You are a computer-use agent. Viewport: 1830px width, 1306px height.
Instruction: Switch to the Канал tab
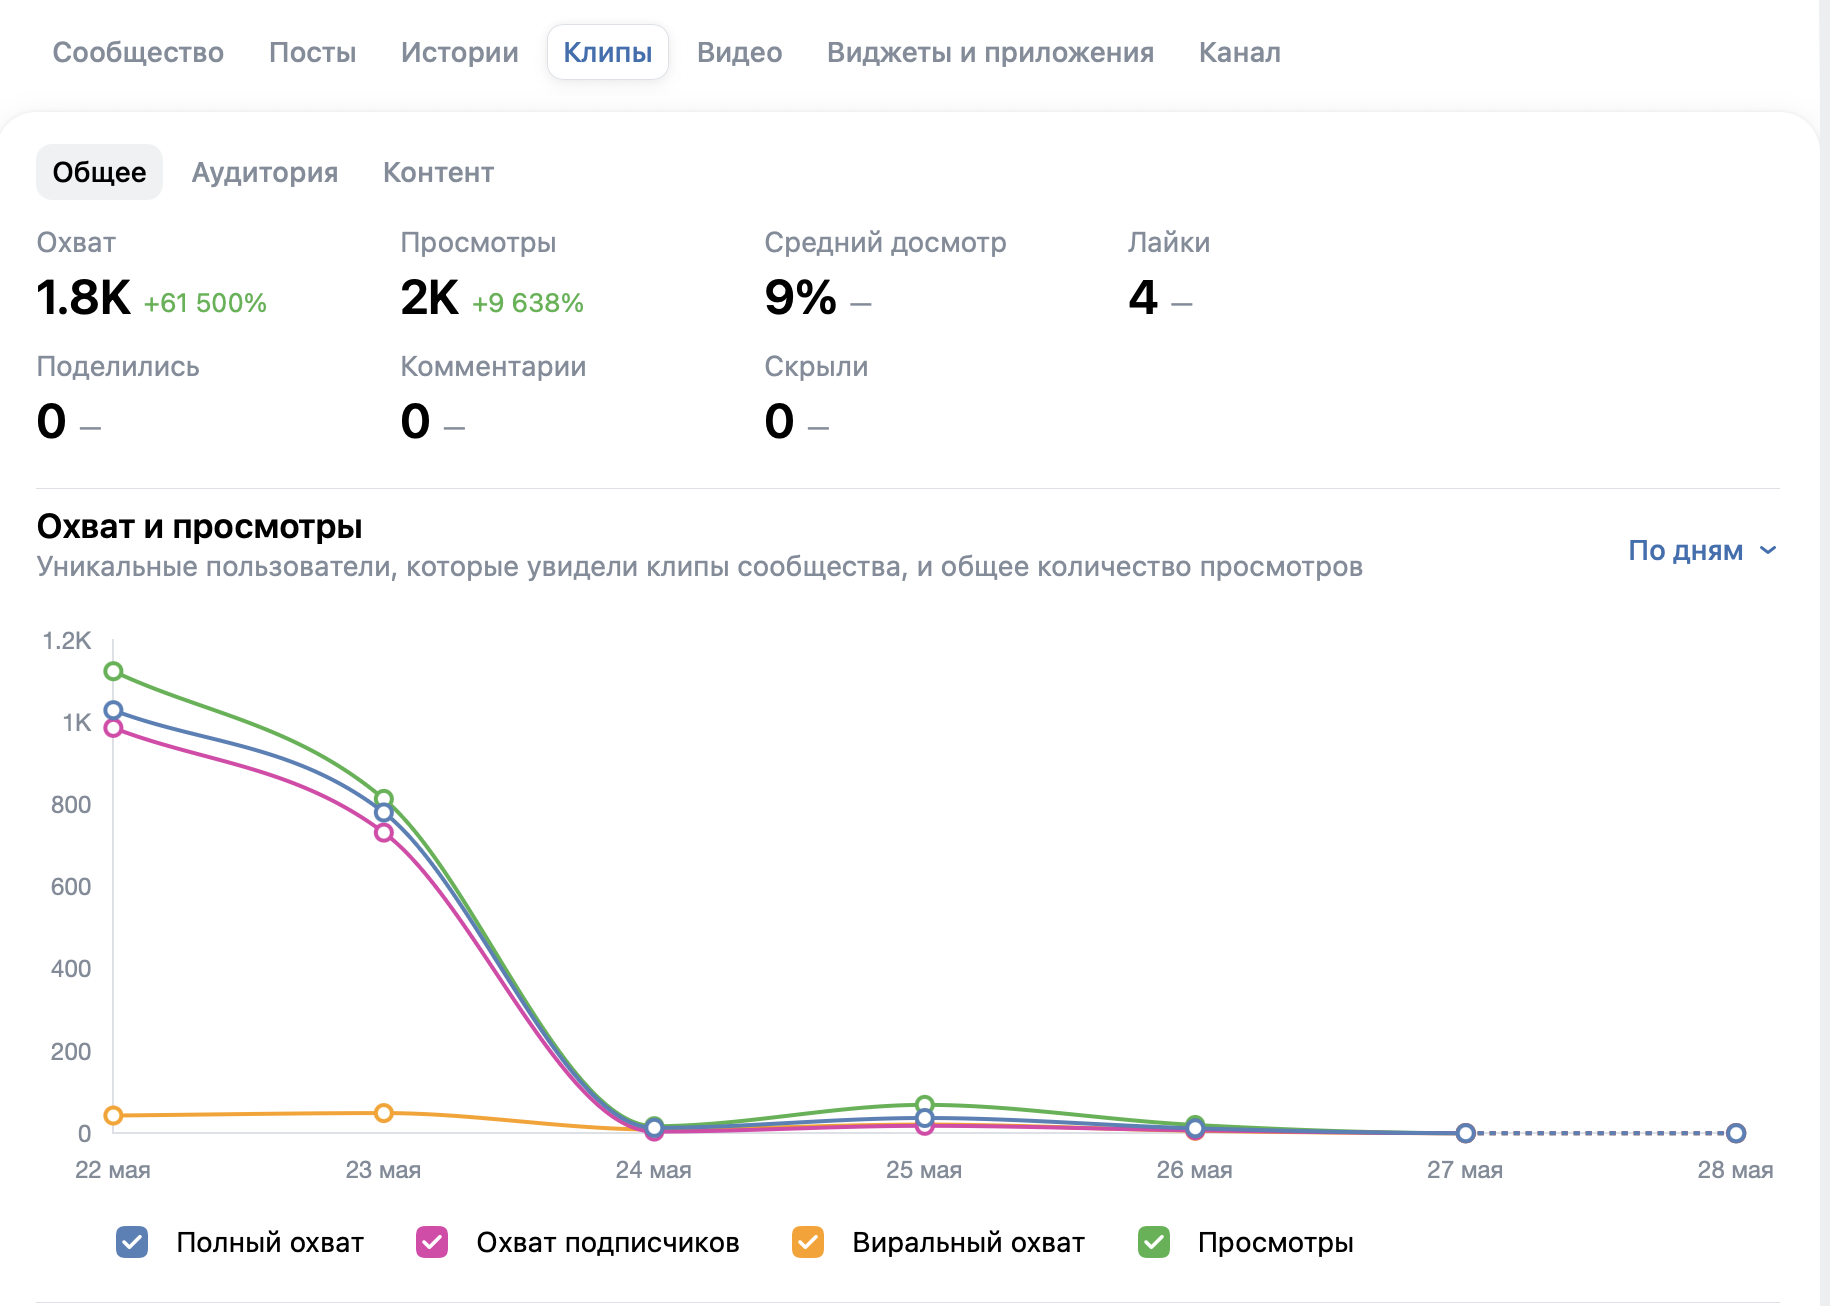pos(1240,52)
